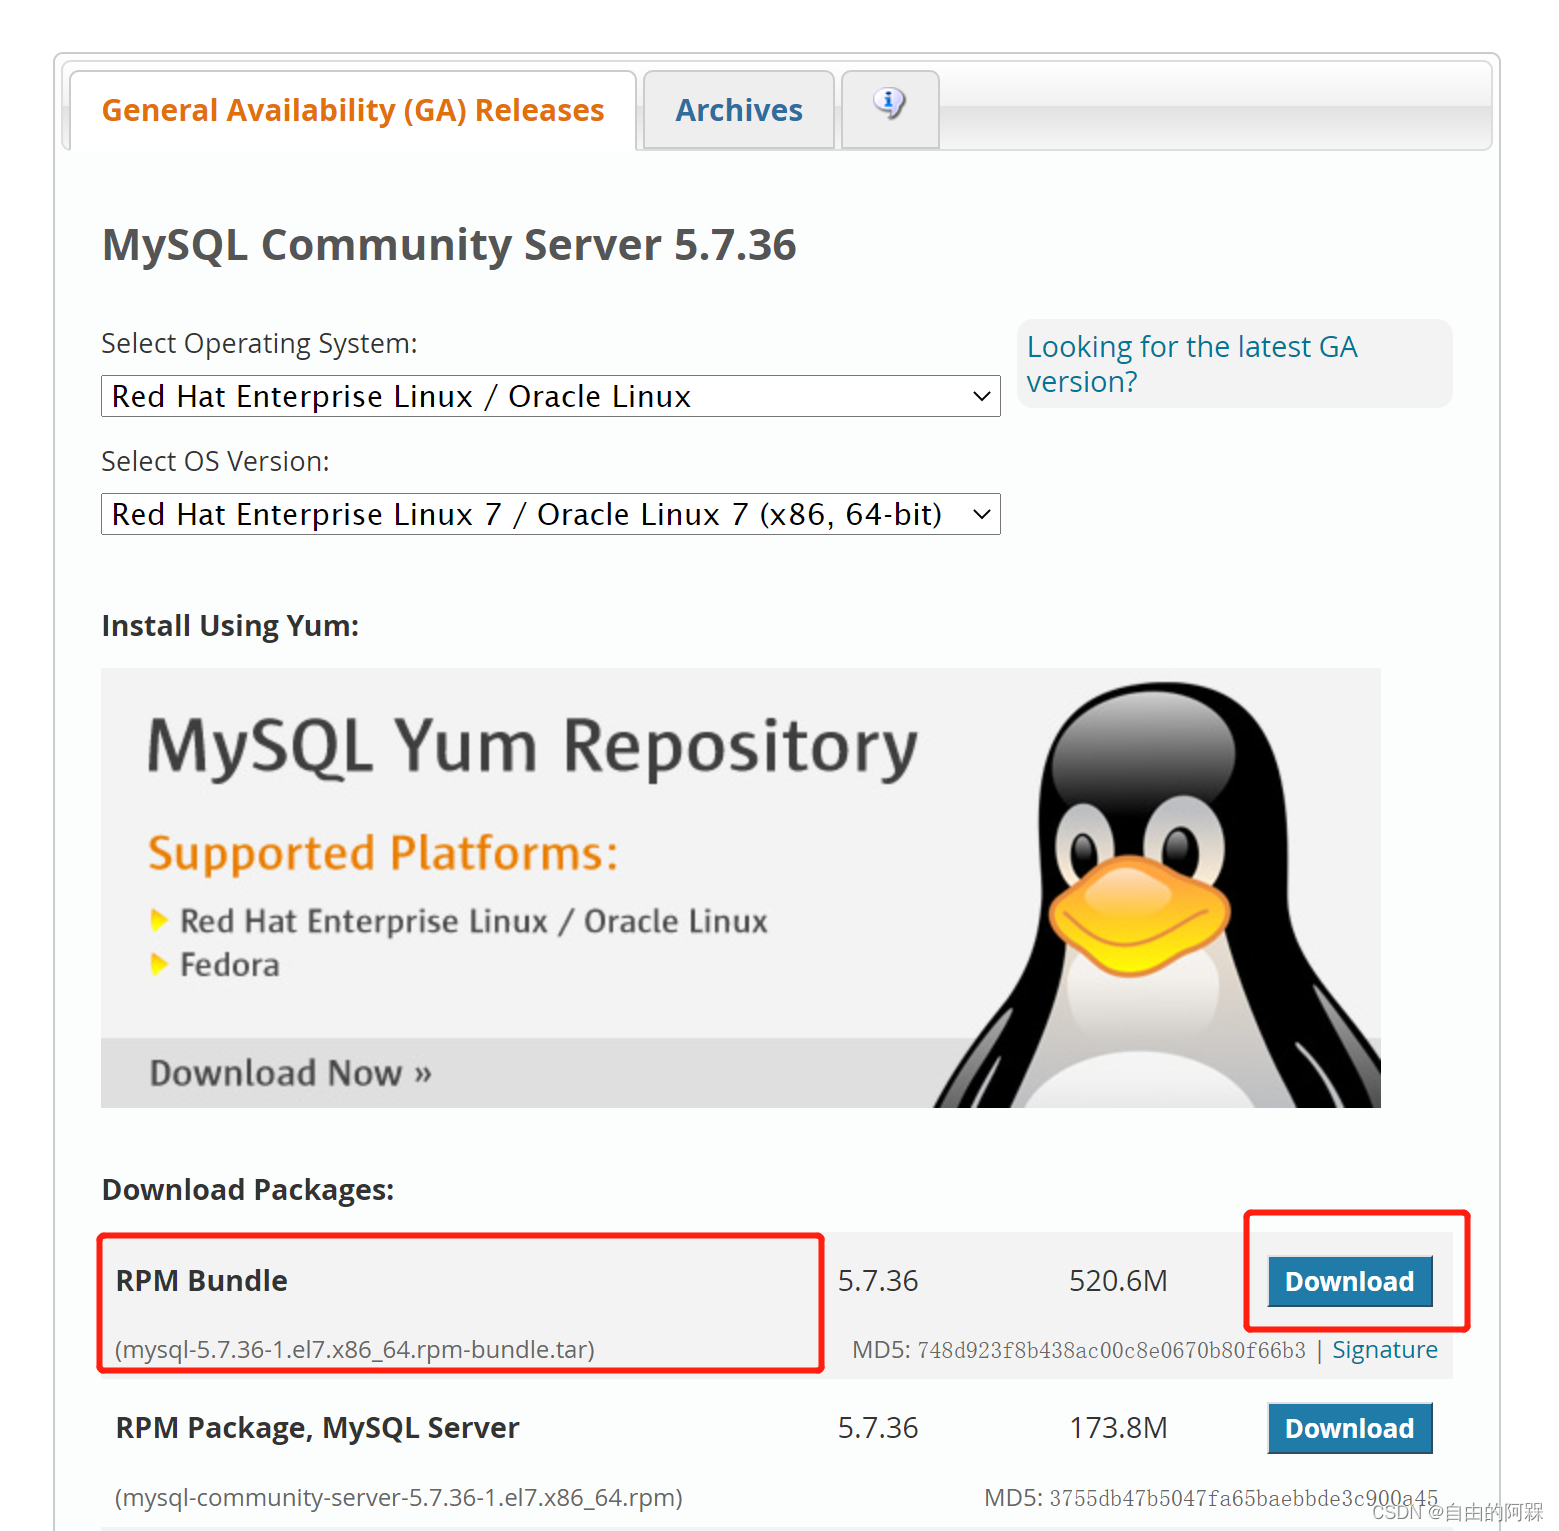Viewport: 1559px width, 1531px height.
Task: Click the 'Install Using Yum:' heading
Action: (x=230, y=626)
